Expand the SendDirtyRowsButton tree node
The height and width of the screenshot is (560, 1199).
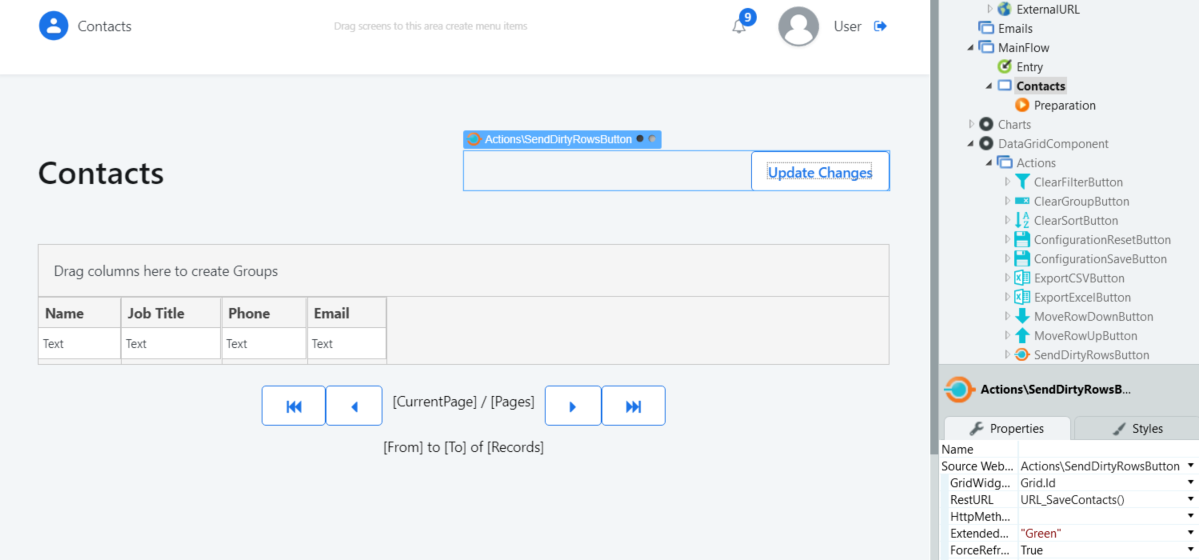pos(1007,354)
